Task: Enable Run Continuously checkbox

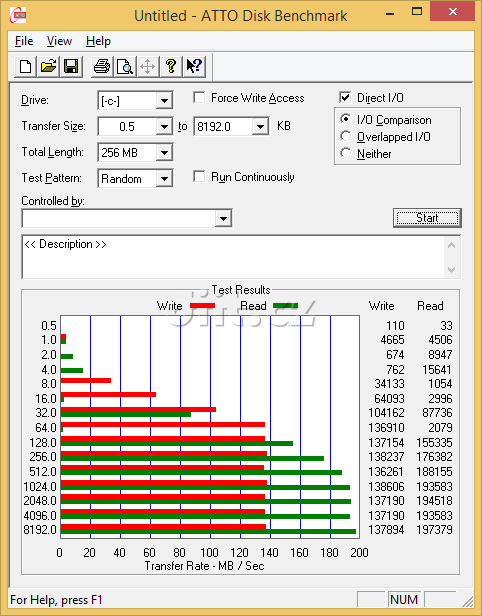Action: (x=199, y=177)
